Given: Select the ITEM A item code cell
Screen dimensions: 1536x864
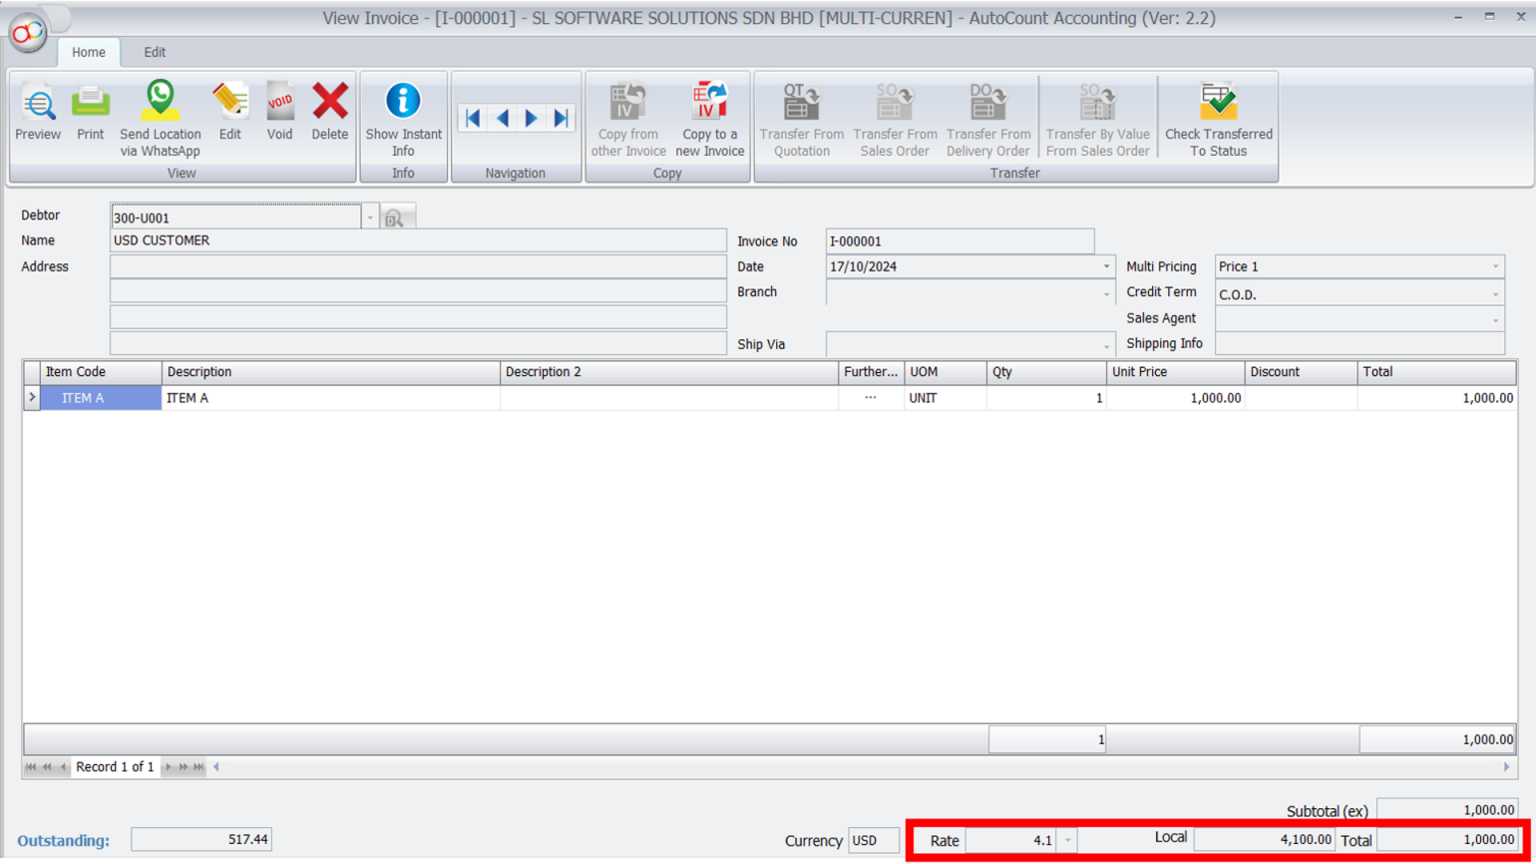Looking at the screenshot, I should 101,398.
